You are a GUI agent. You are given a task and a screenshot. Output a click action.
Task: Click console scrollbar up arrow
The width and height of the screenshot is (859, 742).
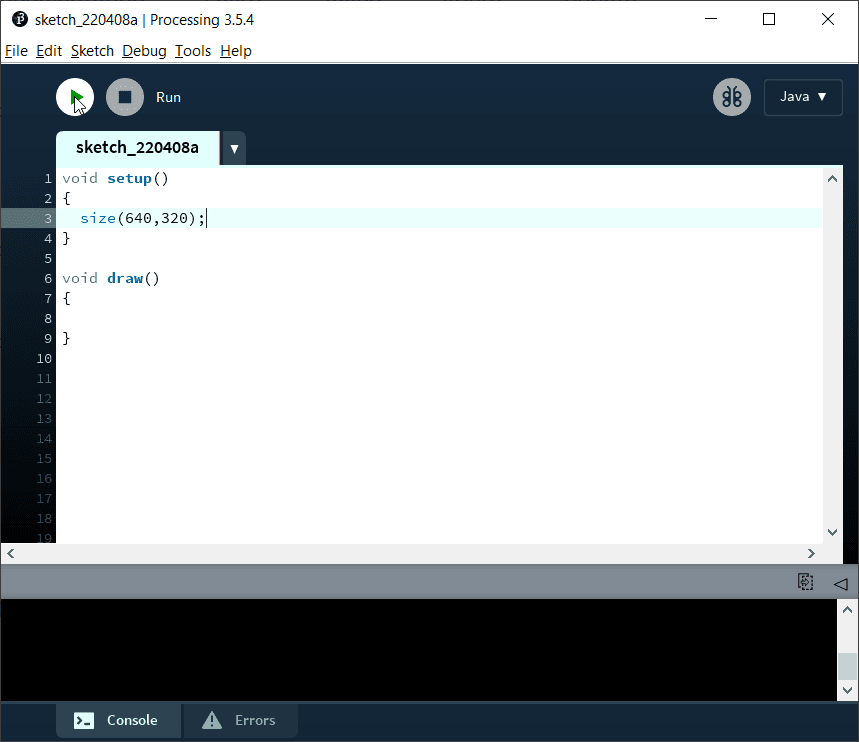pos(847,609)
